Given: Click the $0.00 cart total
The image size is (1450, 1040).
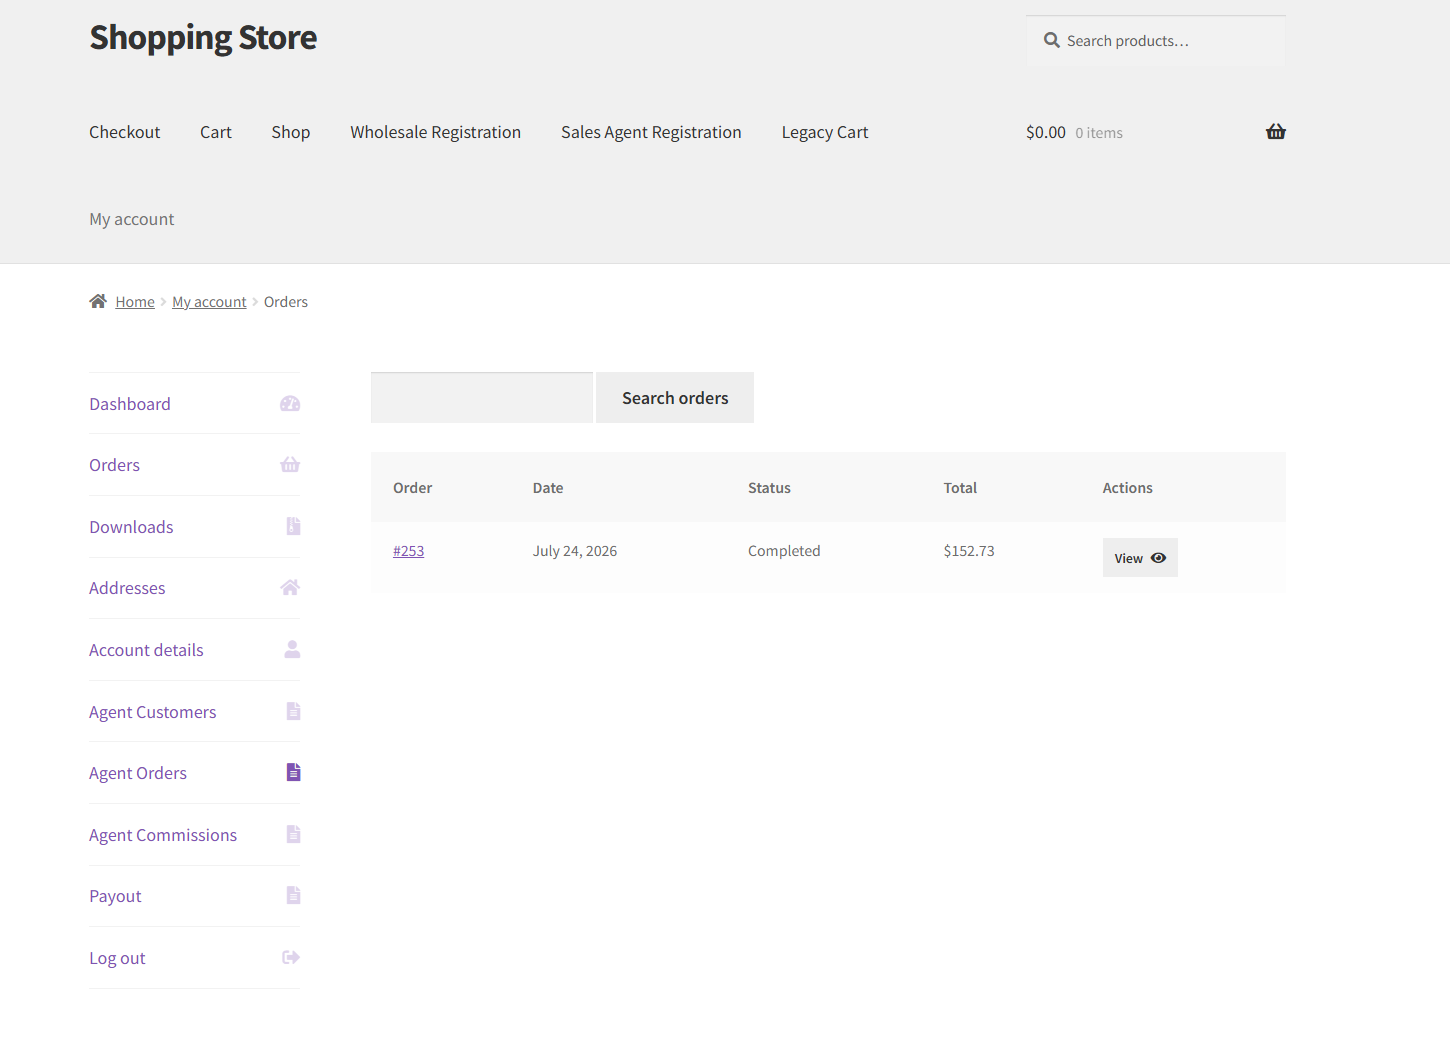Looking at the screenshot, I should pos(1046,132).
